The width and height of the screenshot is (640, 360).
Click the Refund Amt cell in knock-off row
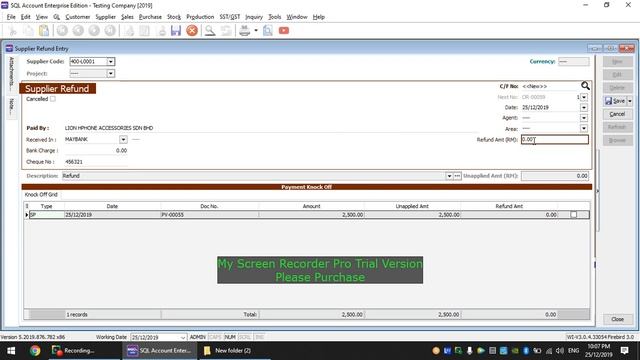pyautogui.click(x=509, y=215)
